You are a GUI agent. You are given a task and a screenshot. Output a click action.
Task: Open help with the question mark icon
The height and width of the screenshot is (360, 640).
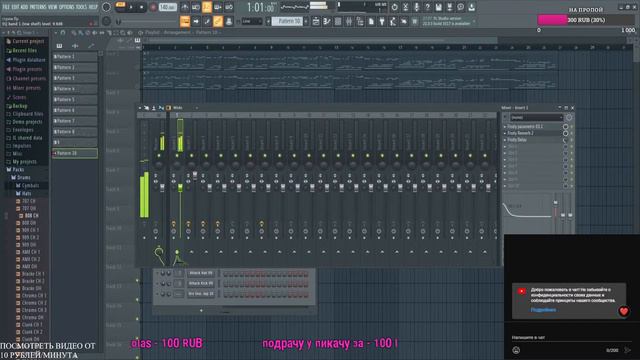(427, 7)
